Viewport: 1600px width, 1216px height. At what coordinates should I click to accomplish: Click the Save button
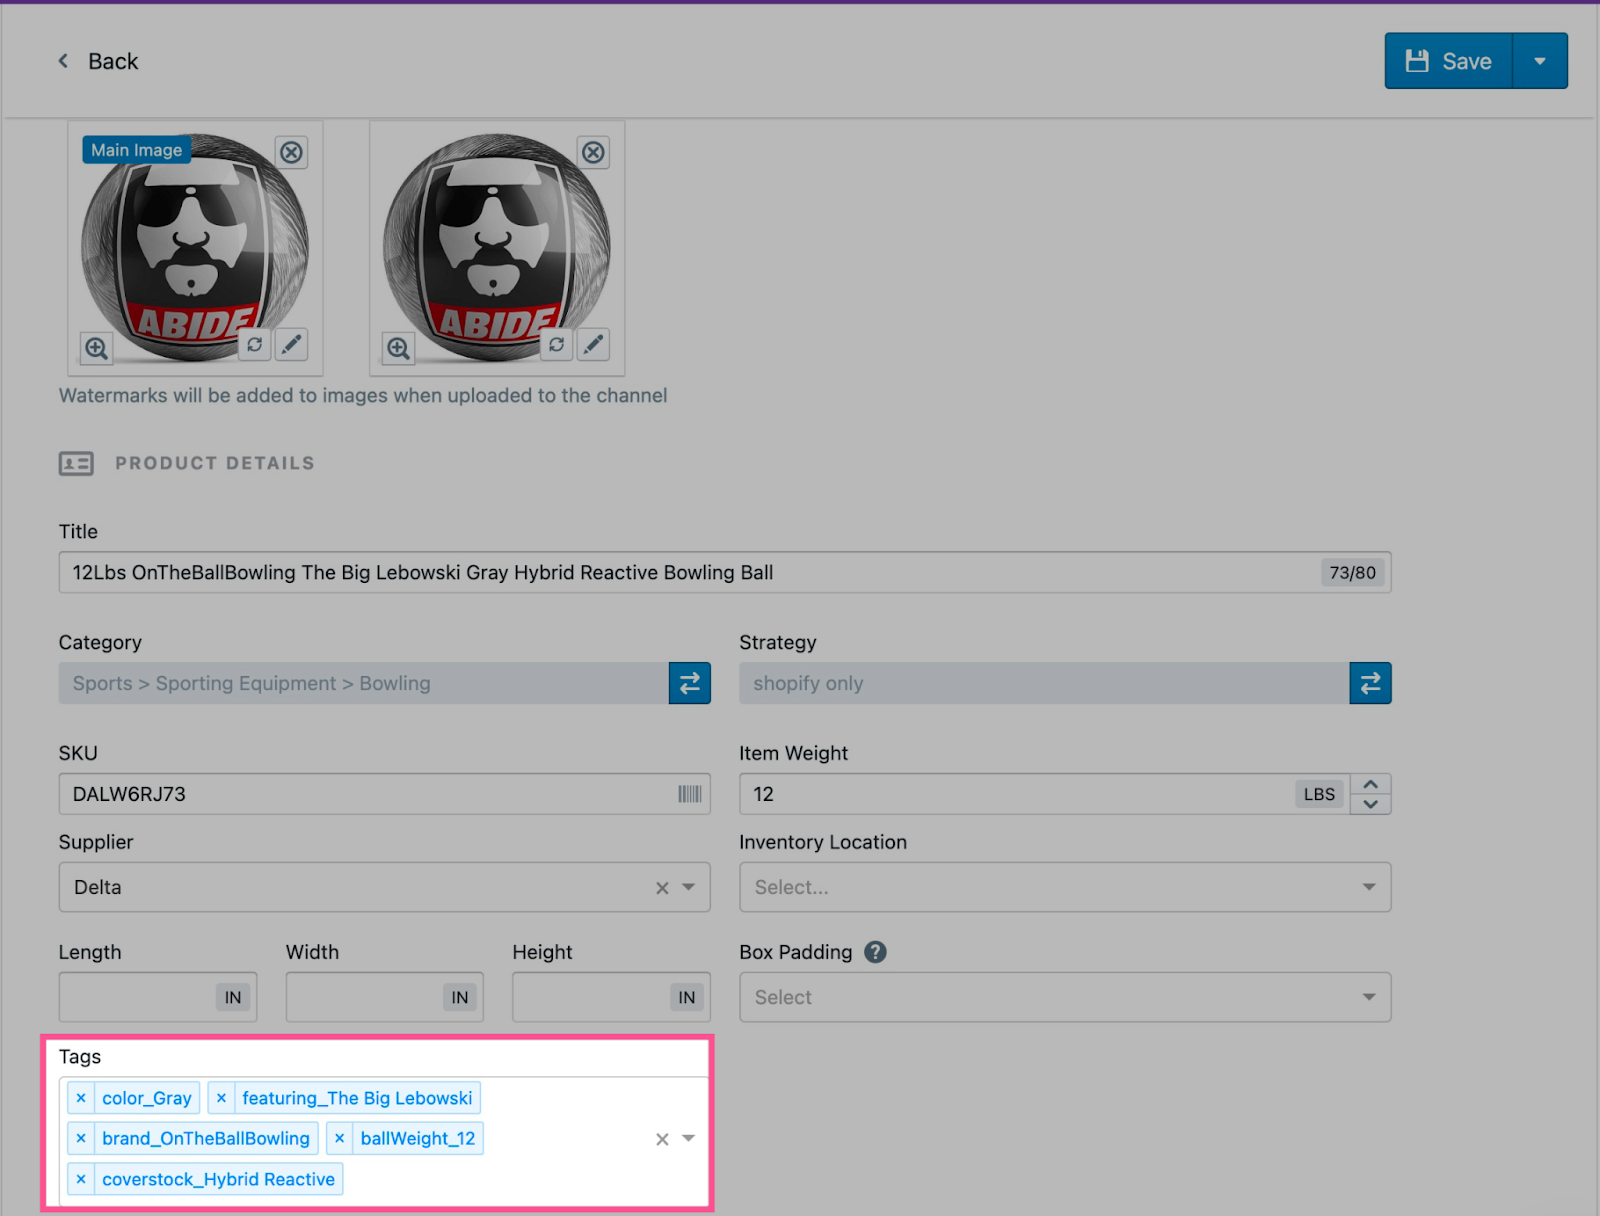(x=1448, y=61)
